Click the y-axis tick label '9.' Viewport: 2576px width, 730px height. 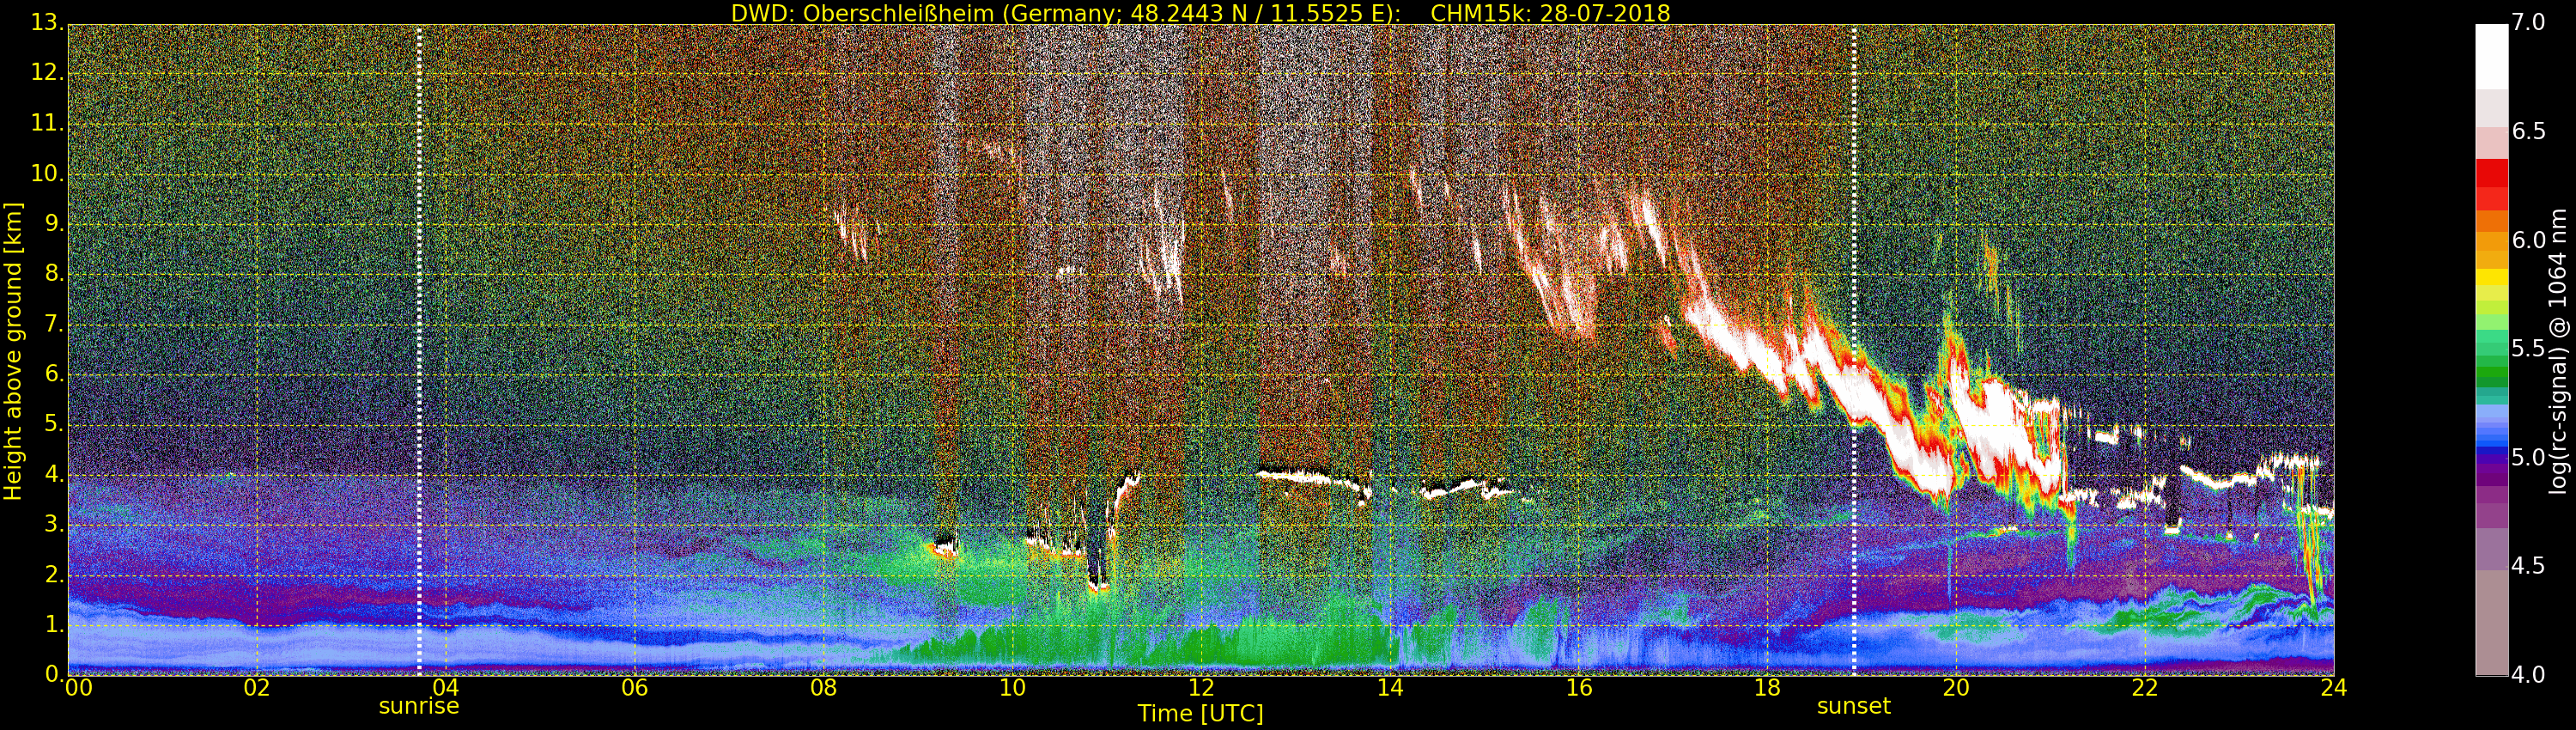coord(53,223)
